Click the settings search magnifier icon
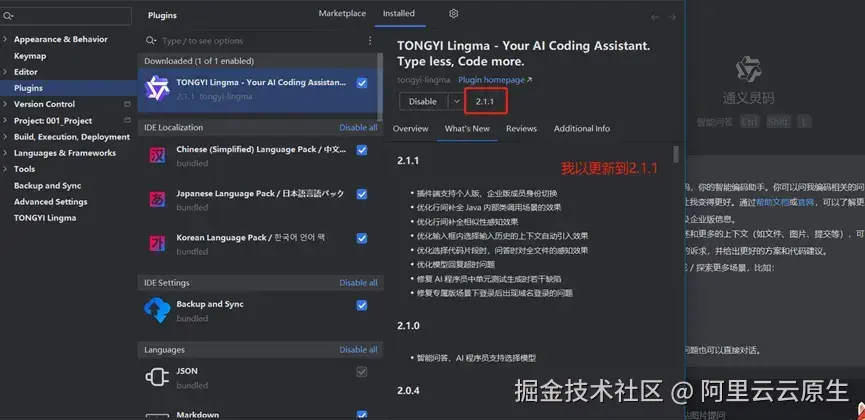Viewport: 865px width, 420px height. (x=8, y=16)
